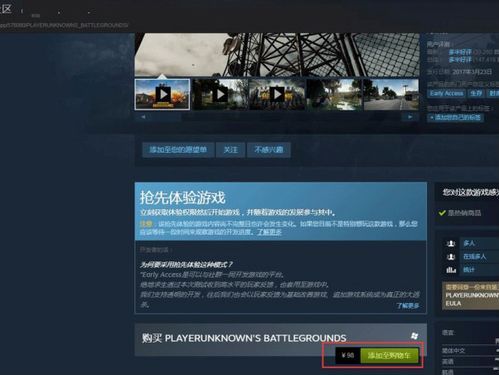The width and height of the screenshot is (499, 375).
Task: Click the 抢先体验游戏 heading
Action: pos(183,198)
